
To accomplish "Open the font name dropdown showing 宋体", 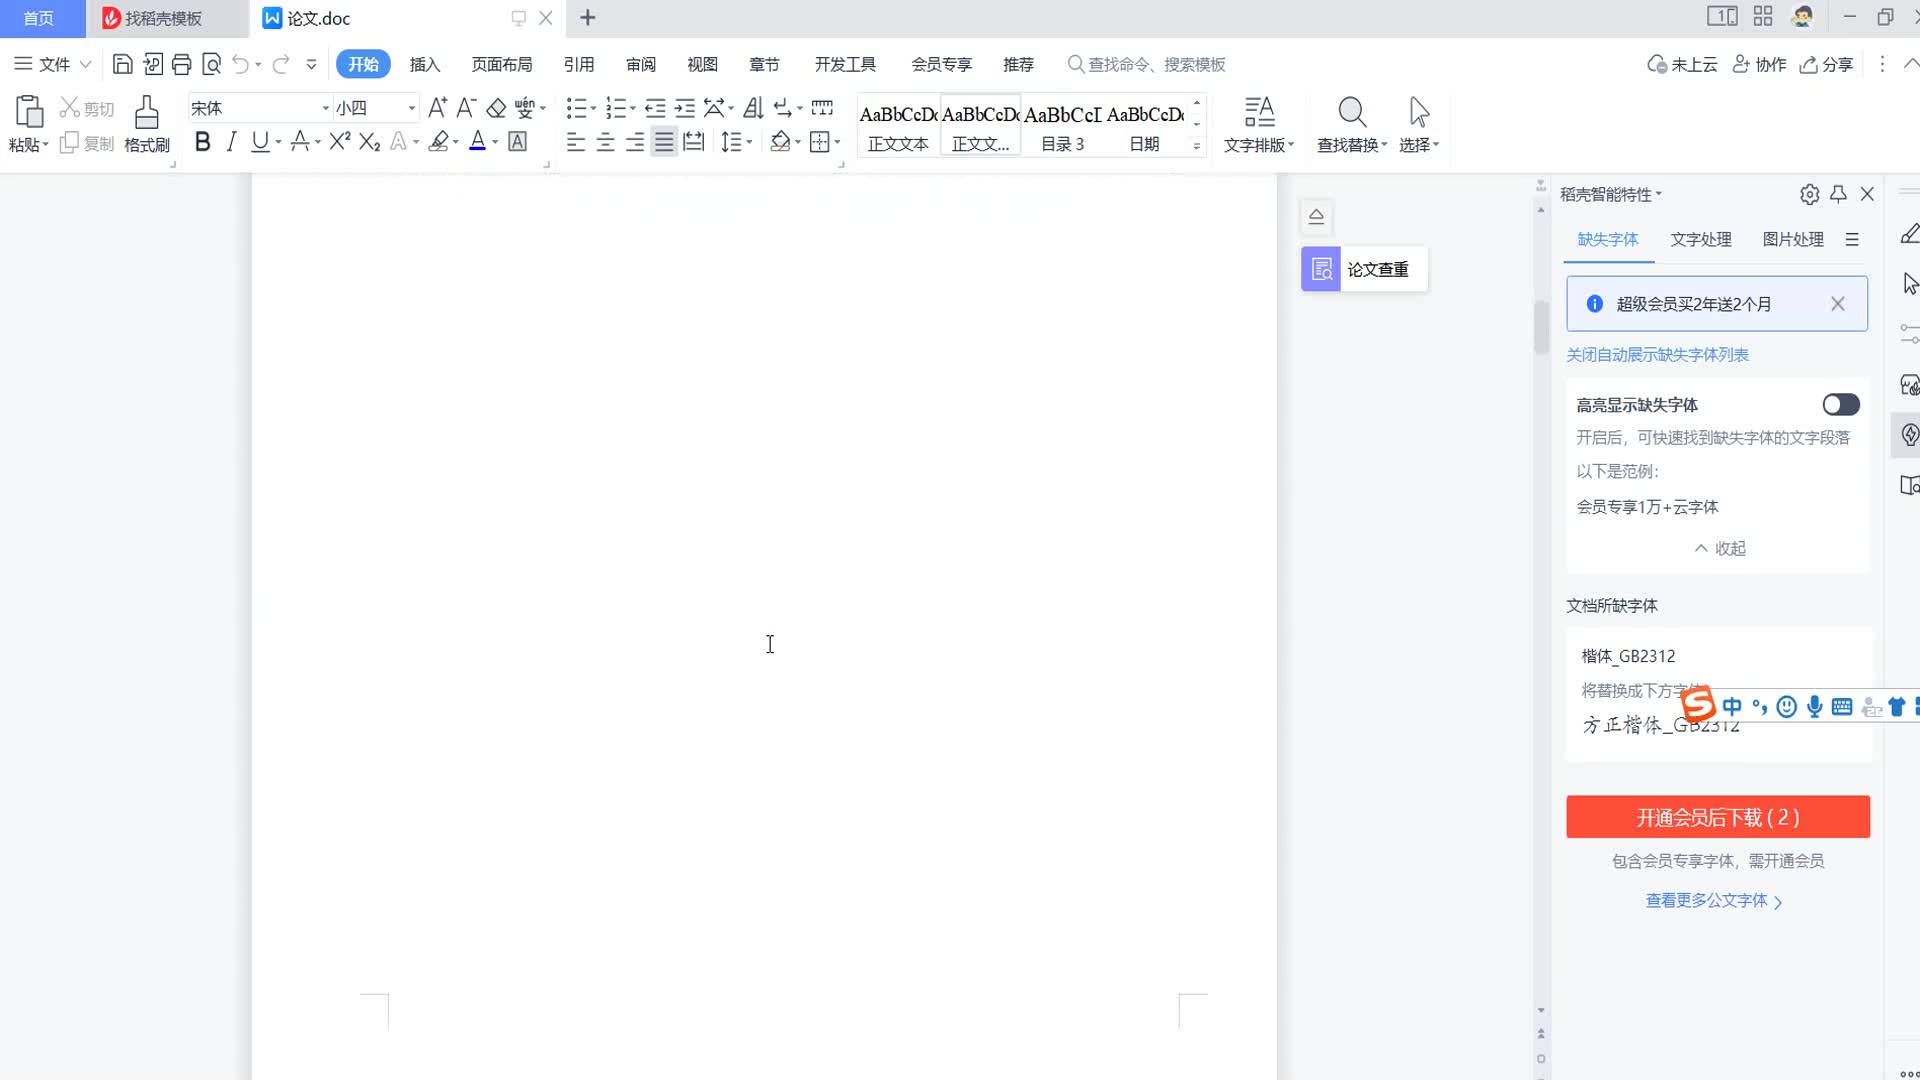I will (x=325, y=108).
